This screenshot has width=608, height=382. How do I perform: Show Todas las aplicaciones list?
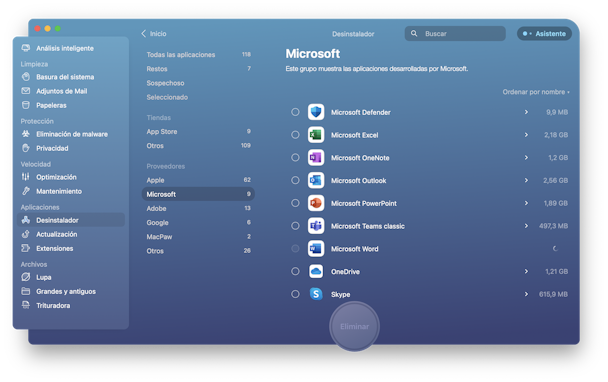[198, 55]
